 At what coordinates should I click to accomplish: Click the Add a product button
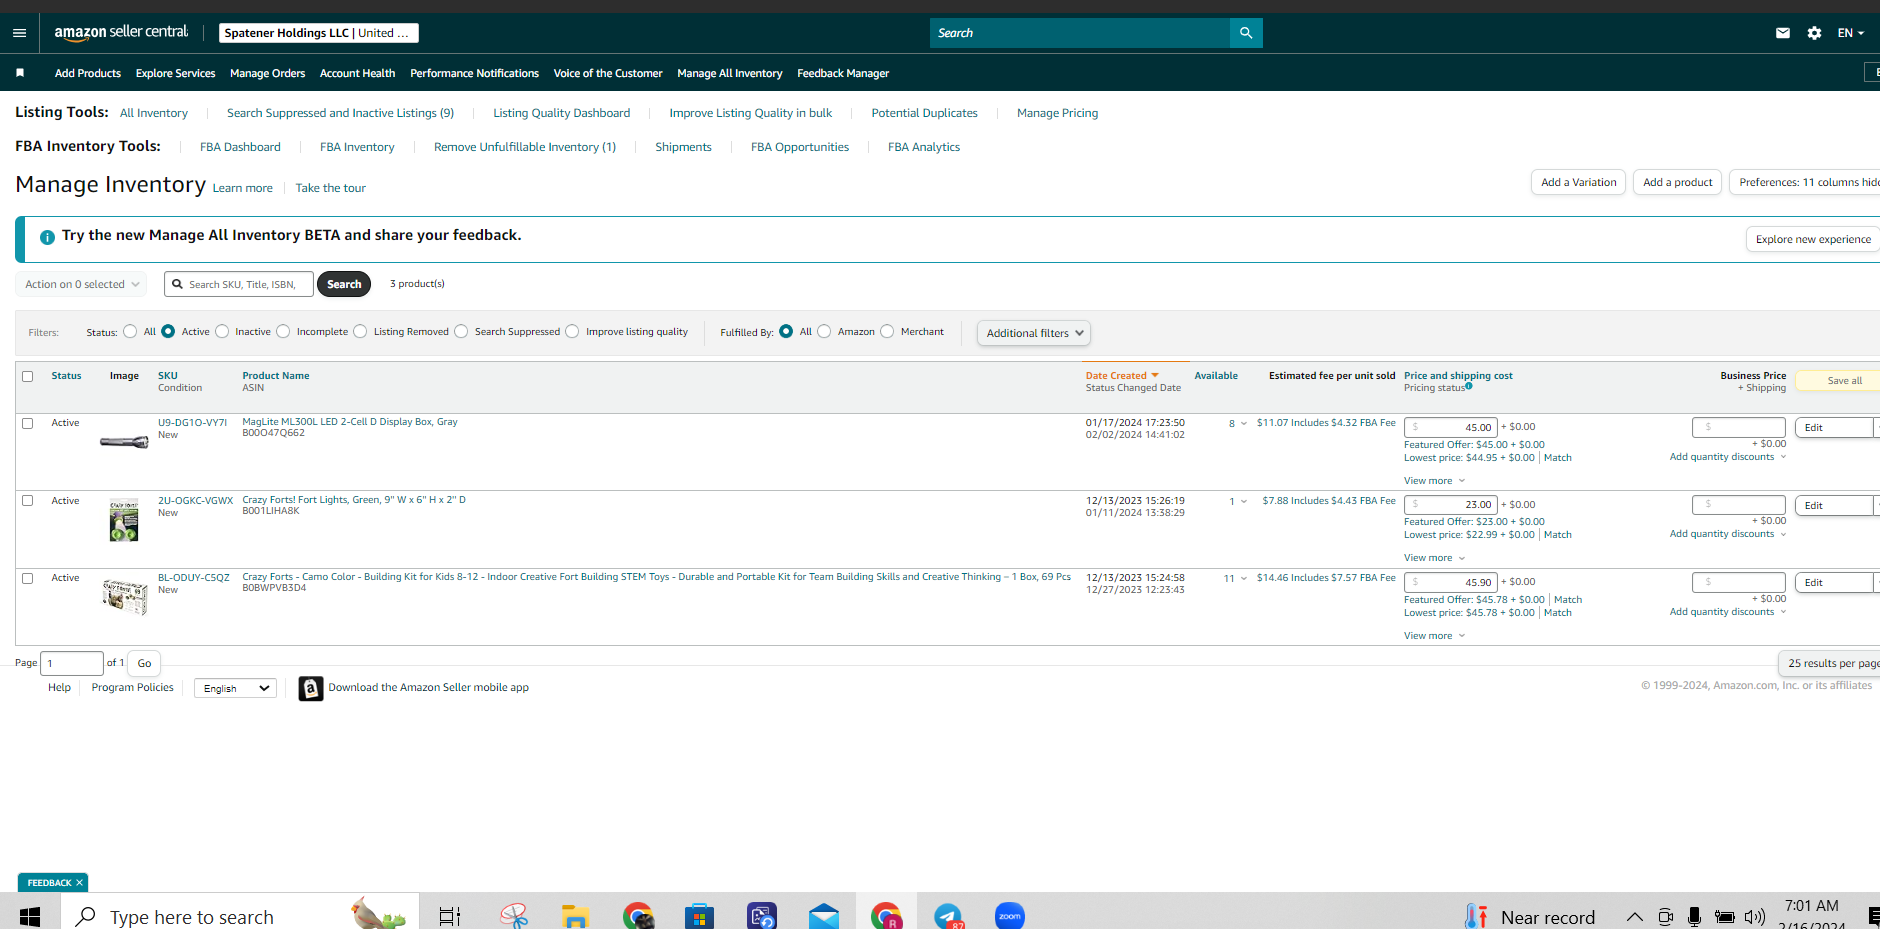click(x=1678, y=182)
